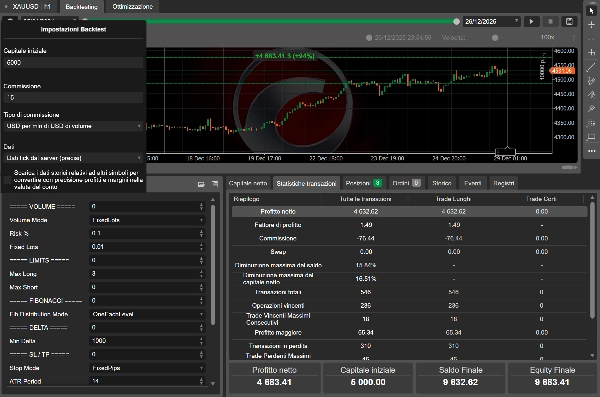600x397 pixels.
Task: Adjust the ATR Period stepper arrows
Action: coord(201,381)
